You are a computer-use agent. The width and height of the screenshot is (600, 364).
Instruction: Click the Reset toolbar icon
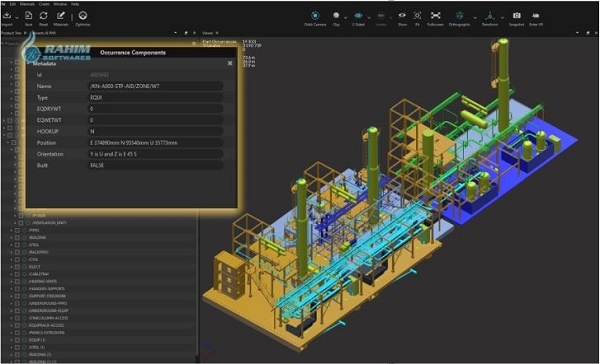[x=44, y=15]
